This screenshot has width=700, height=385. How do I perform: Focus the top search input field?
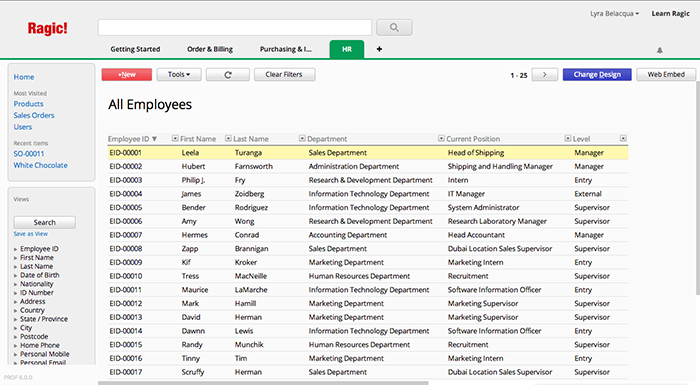coord(235,27)
